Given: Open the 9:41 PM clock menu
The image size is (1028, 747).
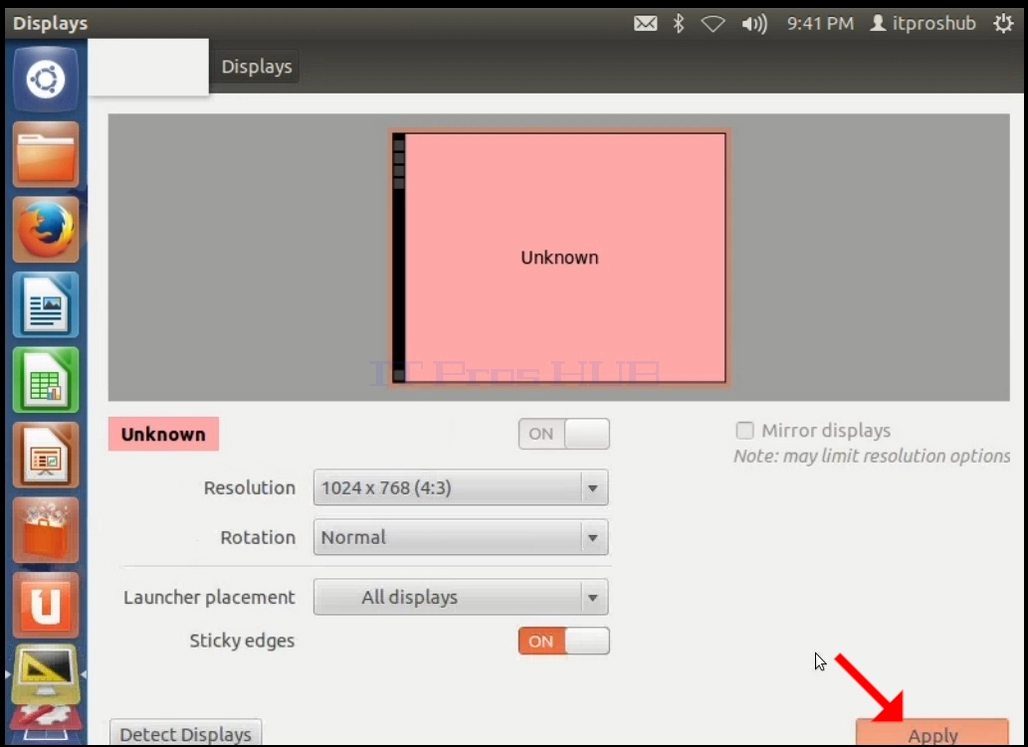Looking at the screenshot, I should (x=820, y=24).
